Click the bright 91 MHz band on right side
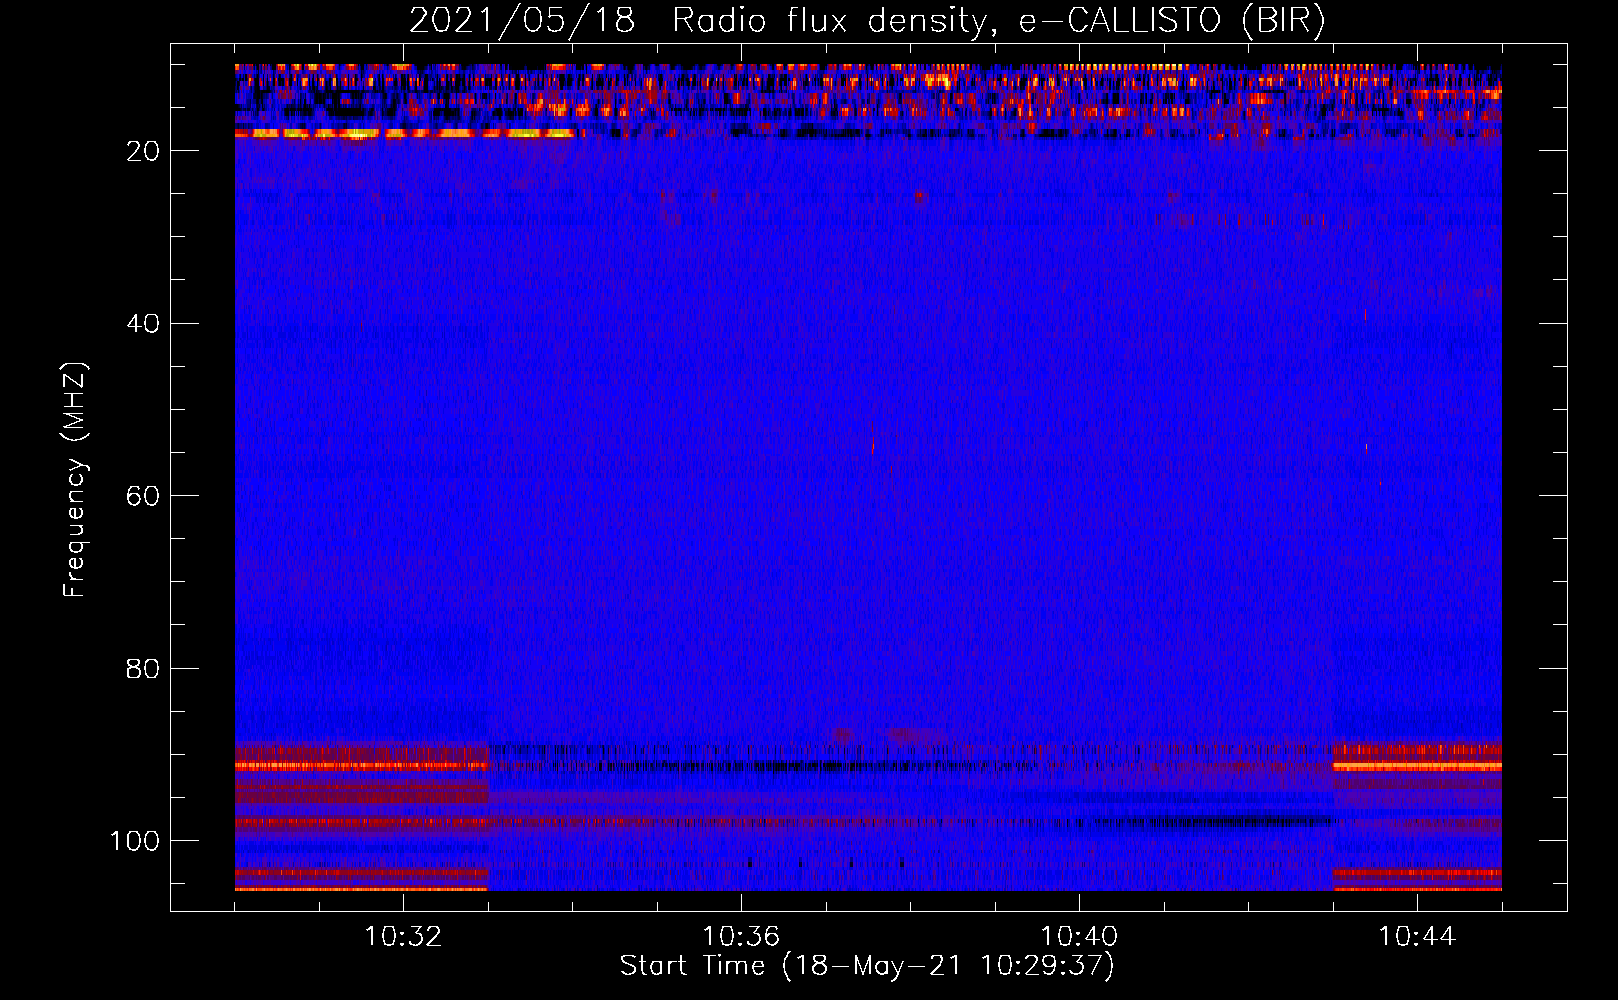 pyautogui.click(x=1417, y=766)
